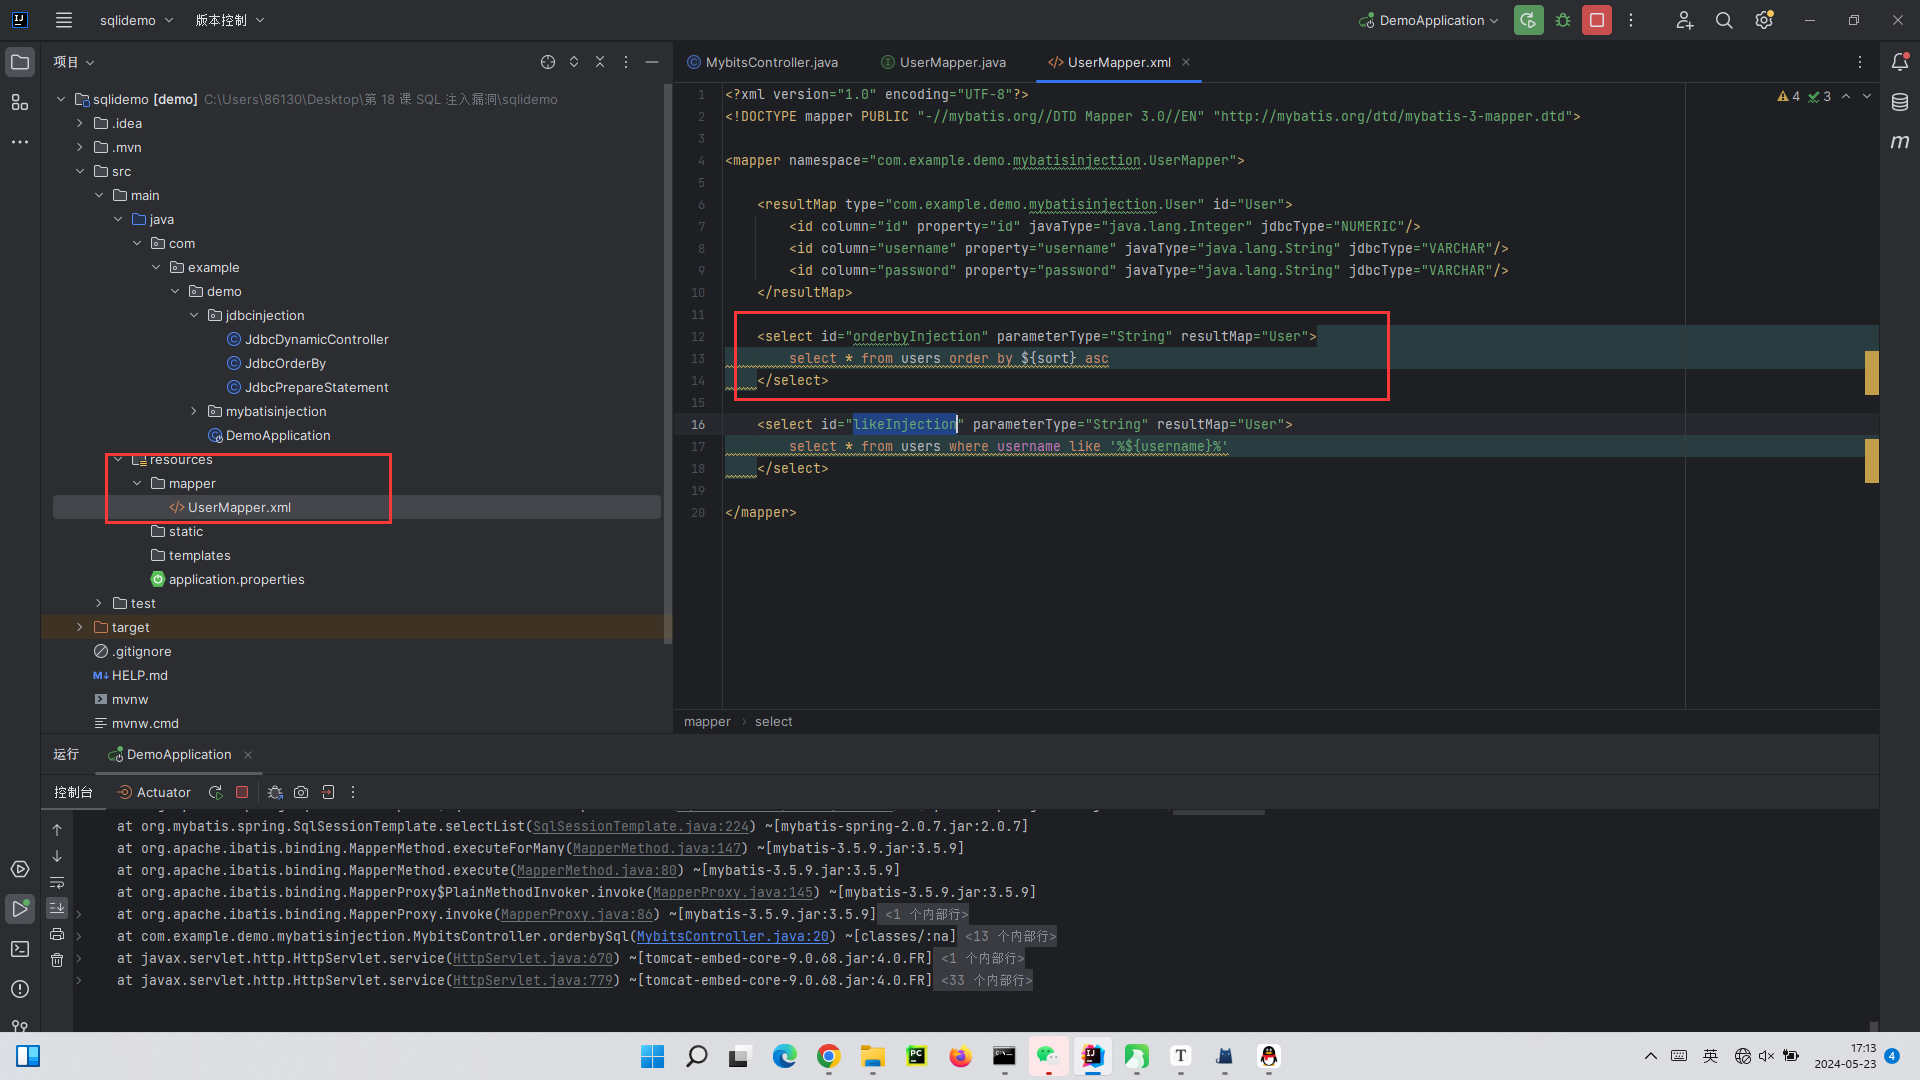Switch to the Actuator tab in run panel
Image resolution: width=1920 pixels, height=1080 pixels.
pyautogui.click(x=155, y=792)
